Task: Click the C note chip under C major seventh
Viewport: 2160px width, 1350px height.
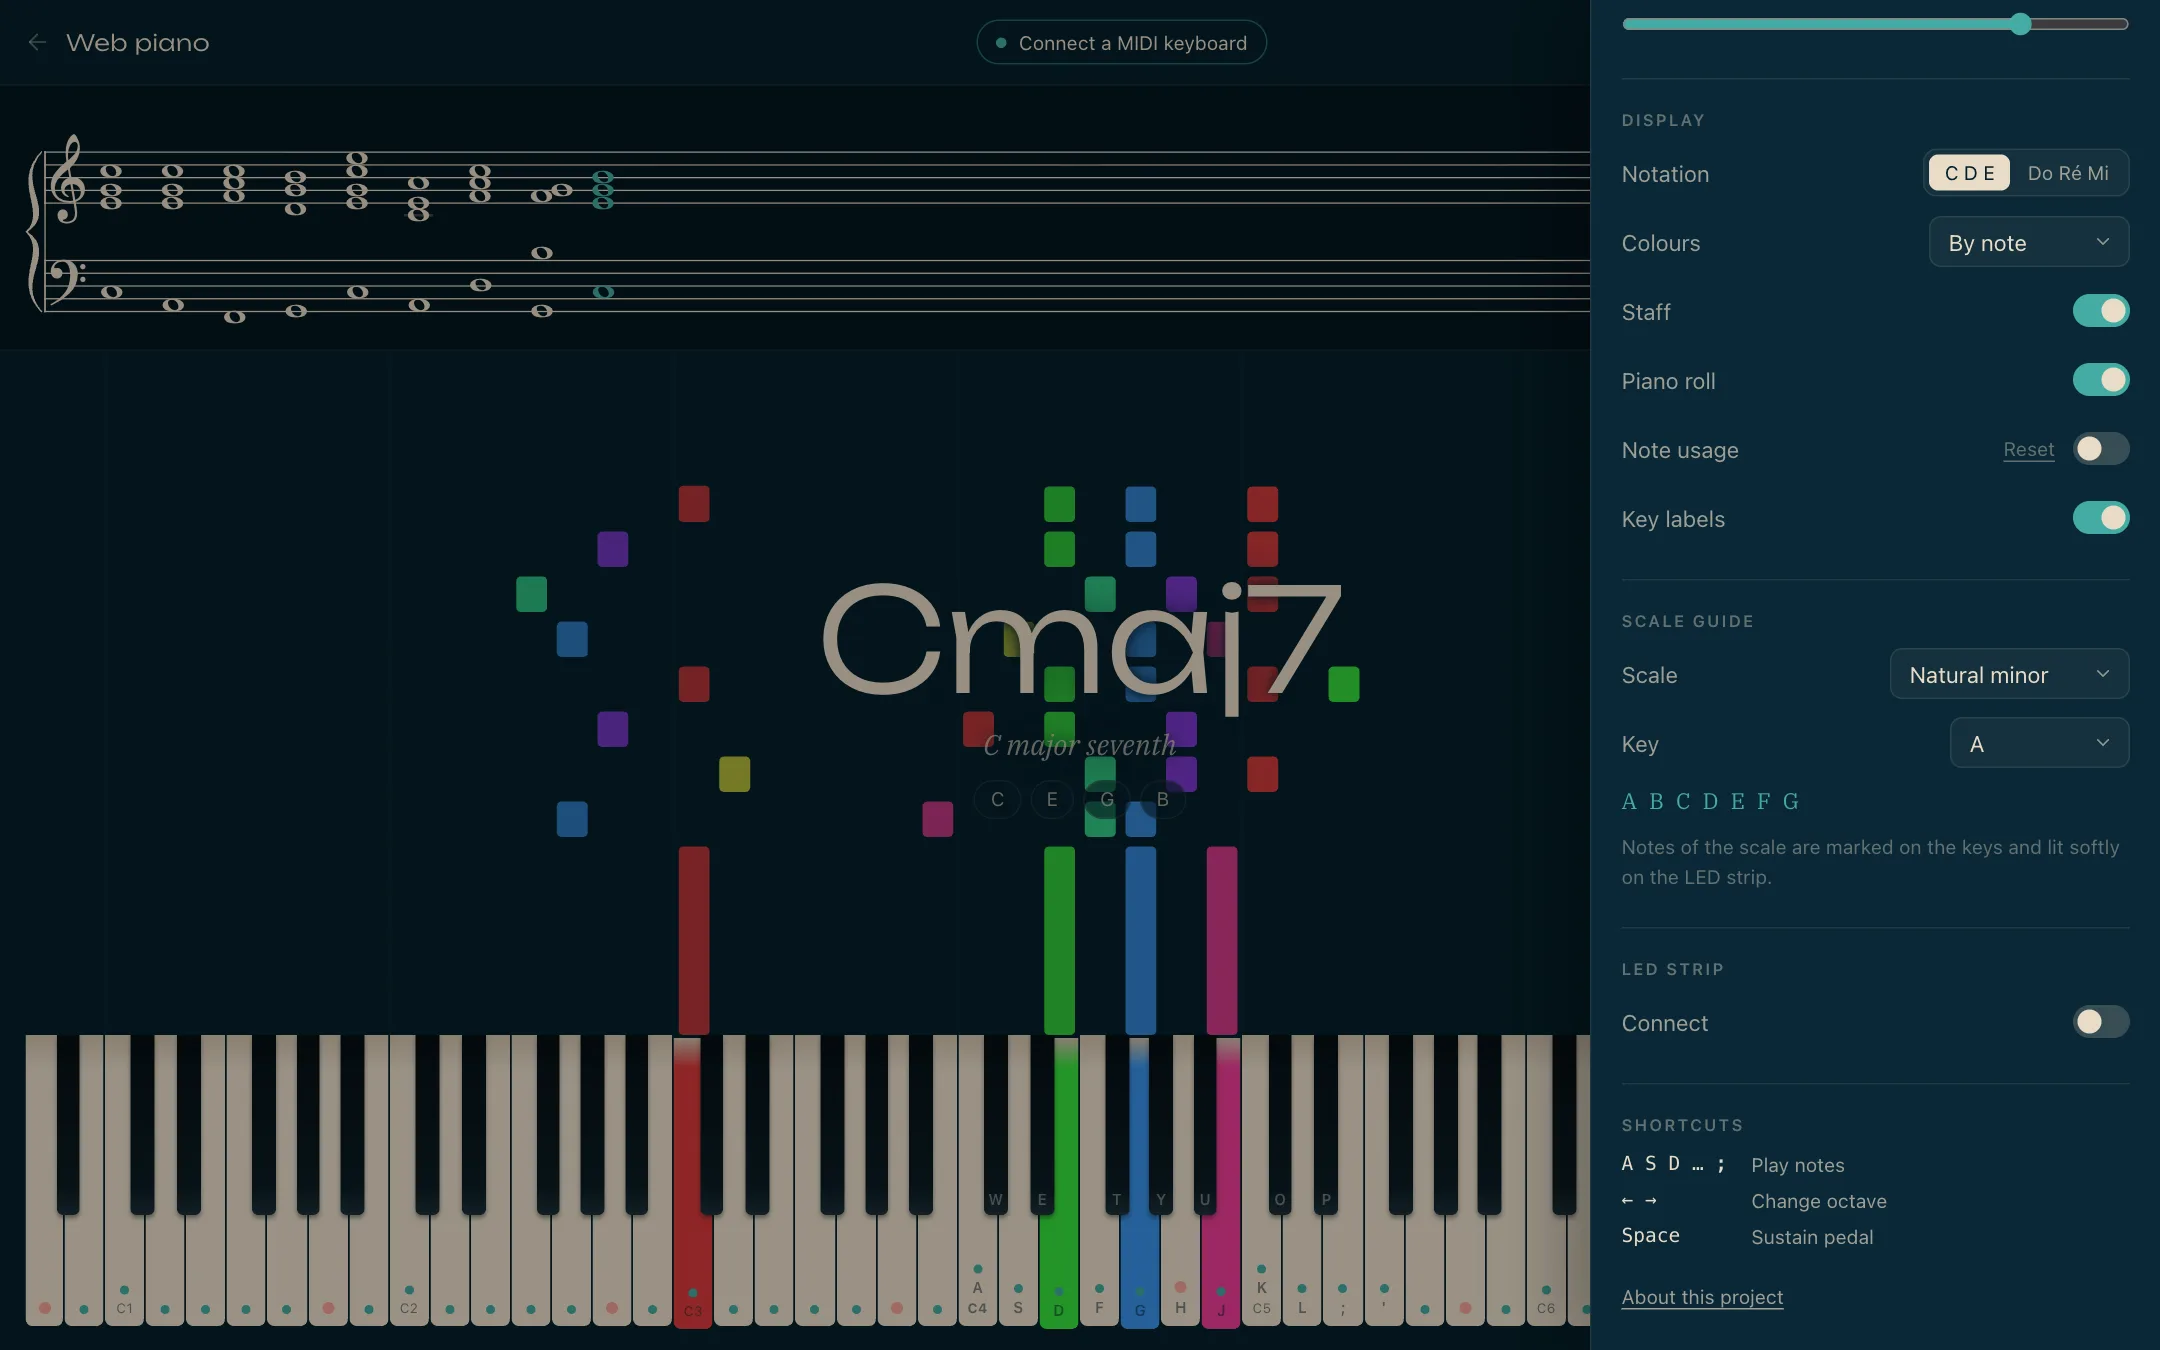Action: 997,799
